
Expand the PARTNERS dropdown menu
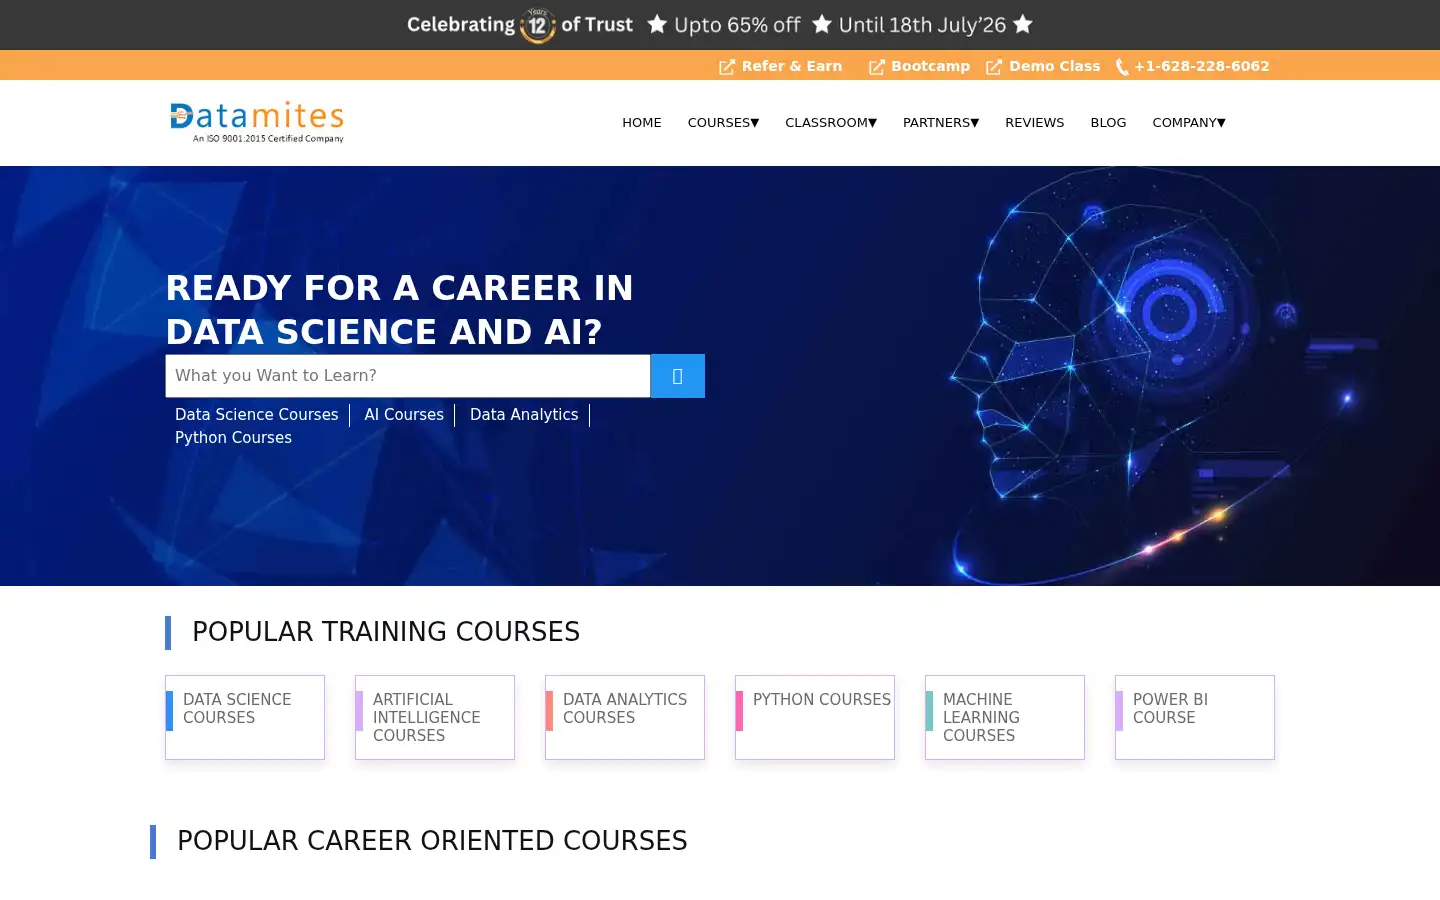coord(941,122)
